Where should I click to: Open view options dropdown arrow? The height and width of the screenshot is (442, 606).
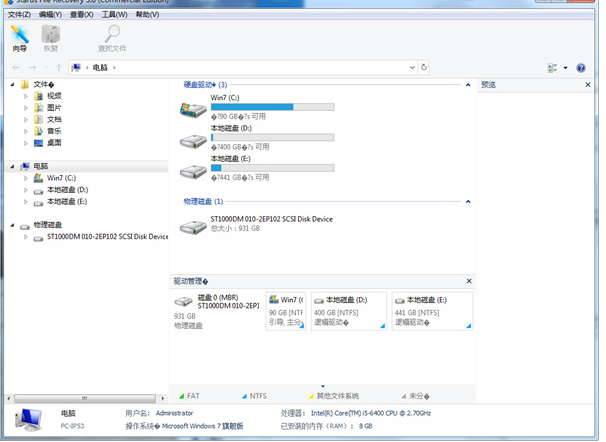click(x=565, y=68)
